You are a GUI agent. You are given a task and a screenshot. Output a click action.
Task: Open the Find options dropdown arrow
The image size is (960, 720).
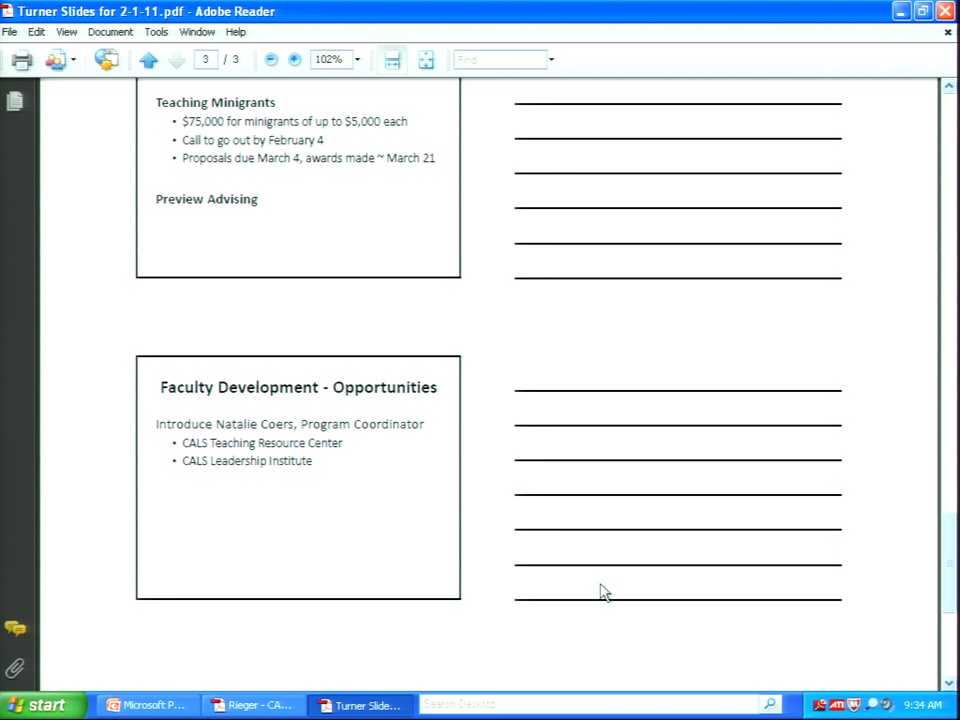[552, 59]
